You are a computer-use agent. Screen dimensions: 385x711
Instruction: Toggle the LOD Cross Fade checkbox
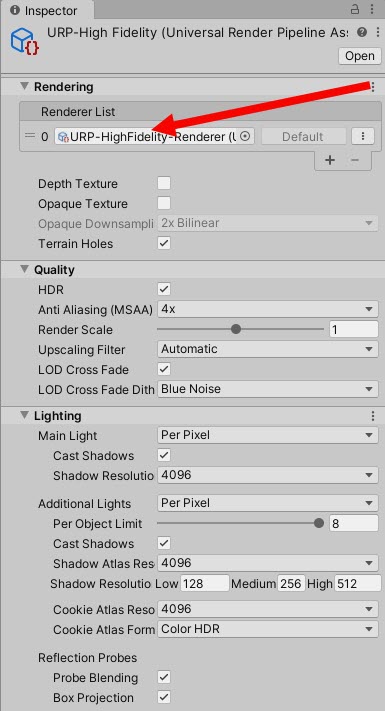click(164, 369)
